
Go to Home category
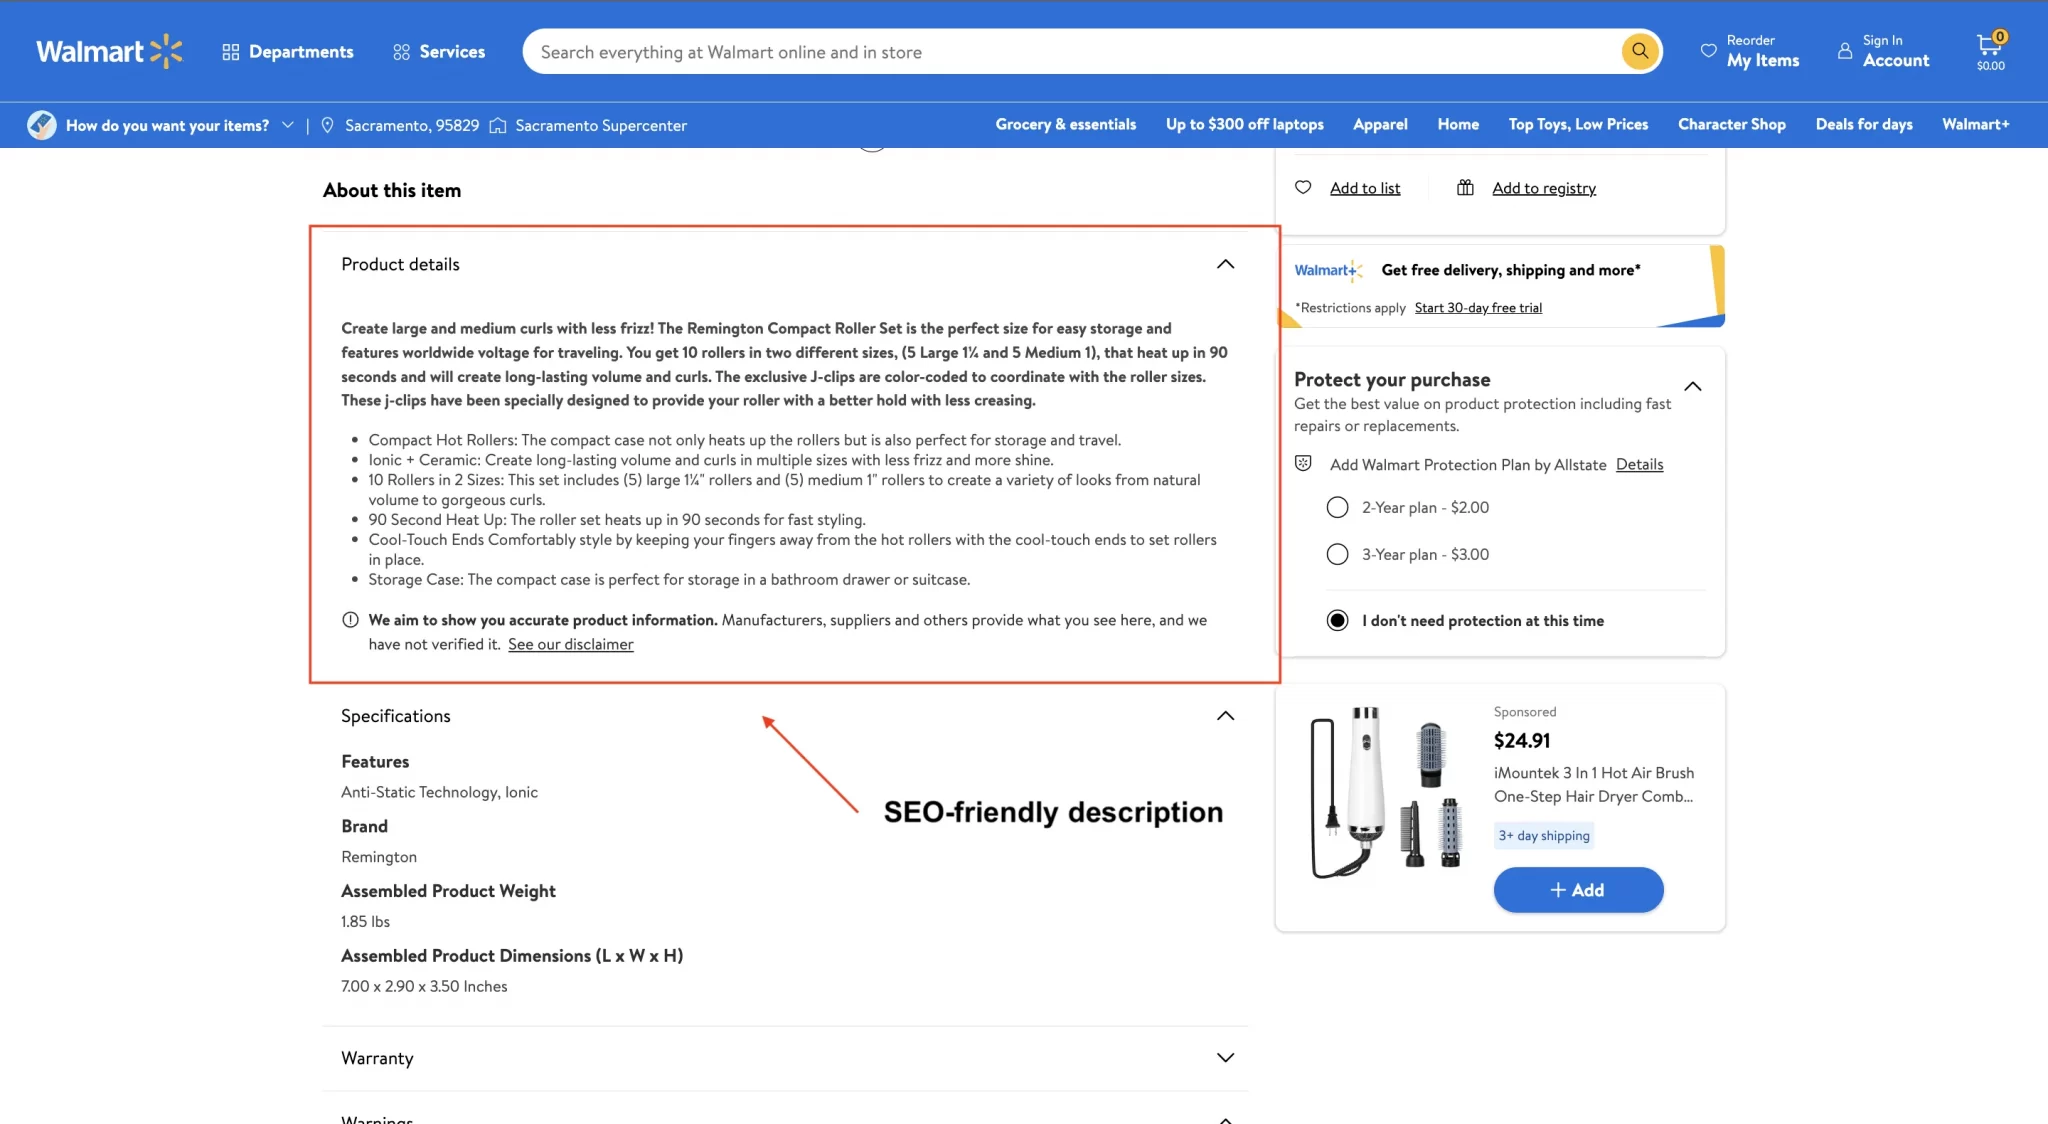[x=1458, y=124]
